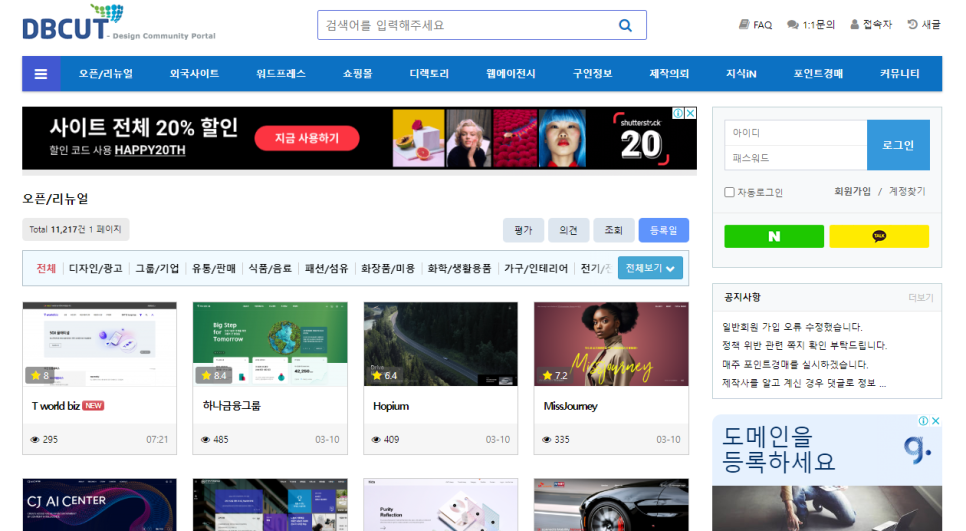Click the 도메인을 등록하세요 ad
Image resolution: width=966 pixels, height=531 pixels.
click(827, 472)
